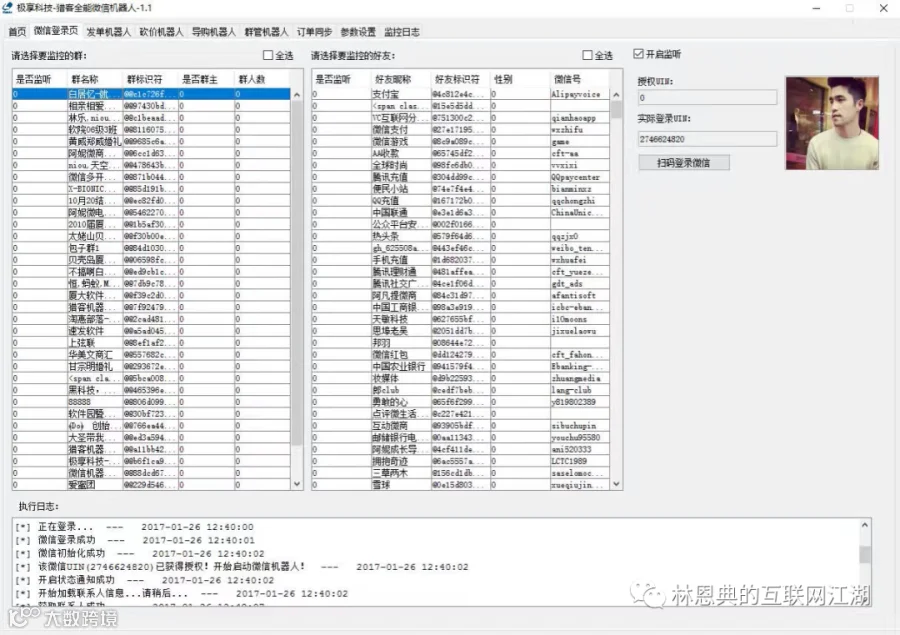Focus the 授权UIN input field
Viewport: 900px width, 635px height.
(x=707, y=98)
